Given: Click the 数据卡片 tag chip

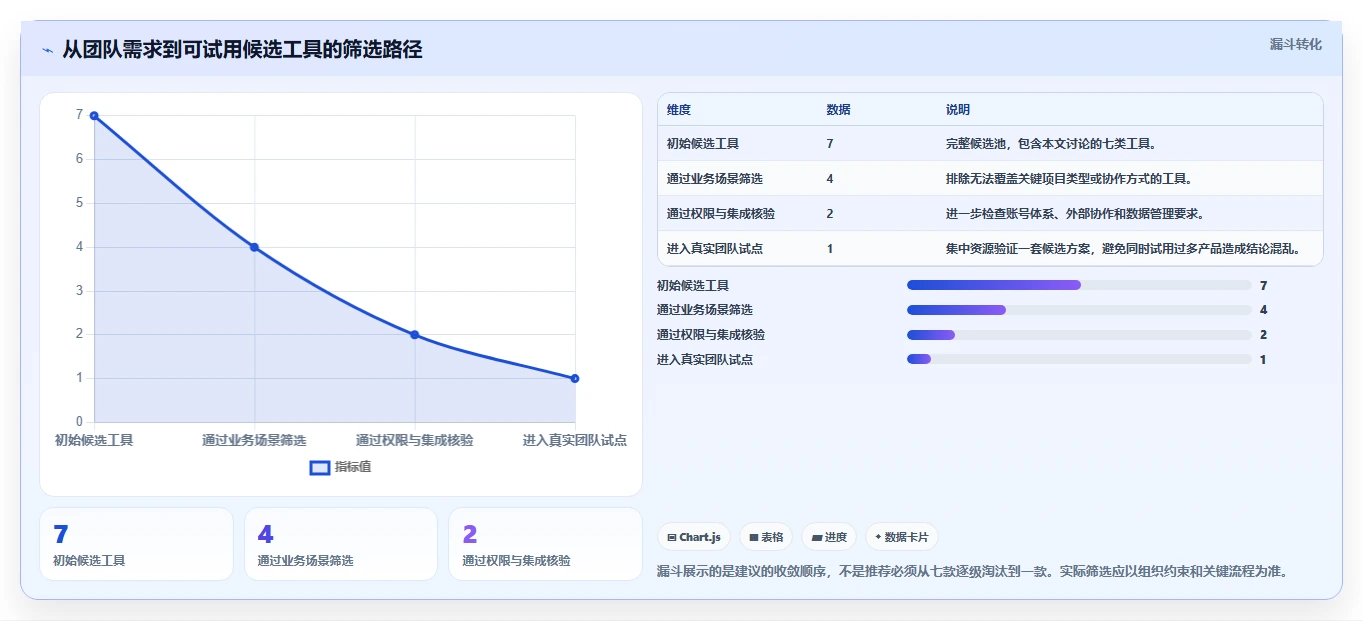Looking at the screenshot, I should (901, 537).
